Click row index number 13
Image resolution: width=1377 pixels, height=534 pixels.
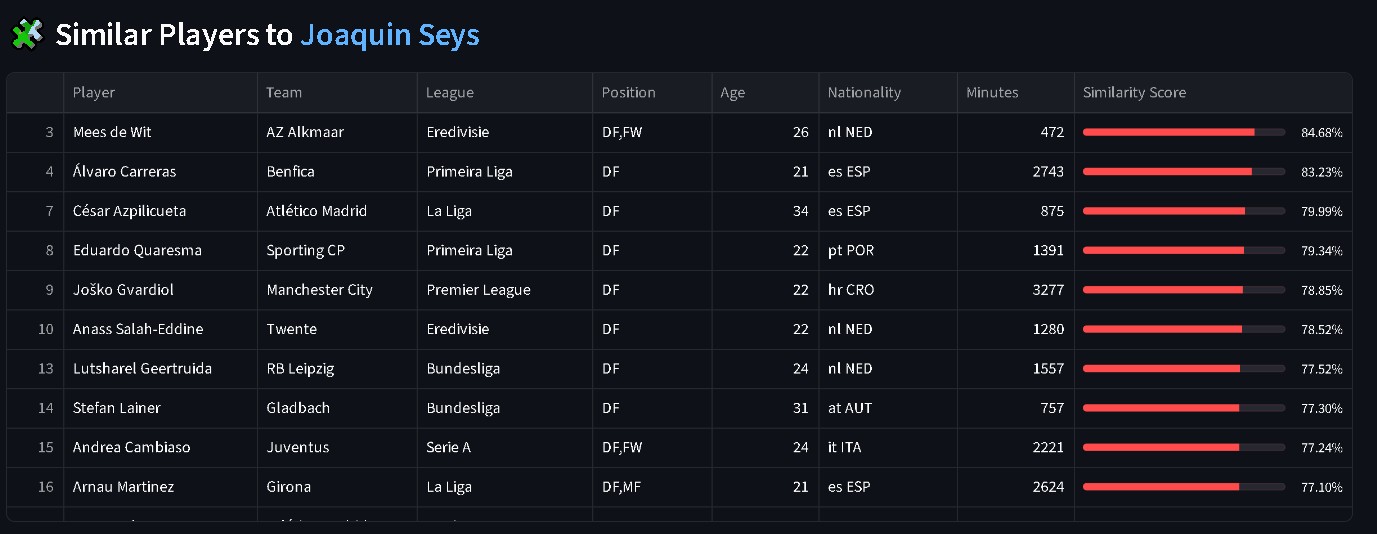point(46,368)
